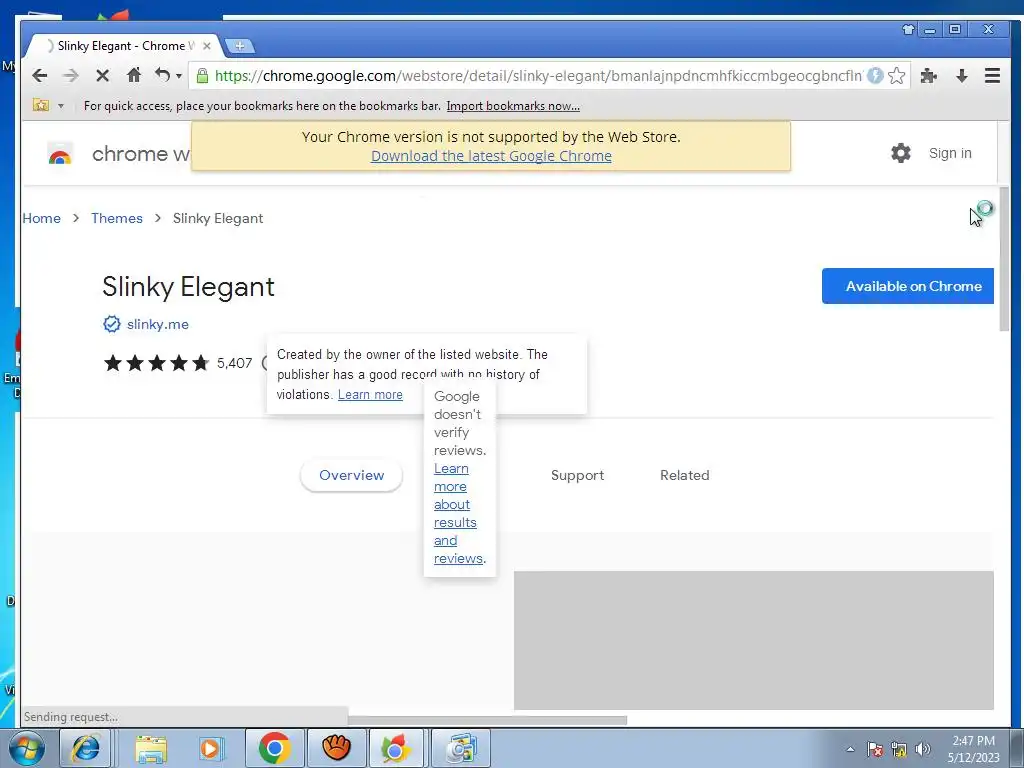This screenshot has width=1024, height=768.
Task: Go to the home page icon
Action: [x=134, y=75]
